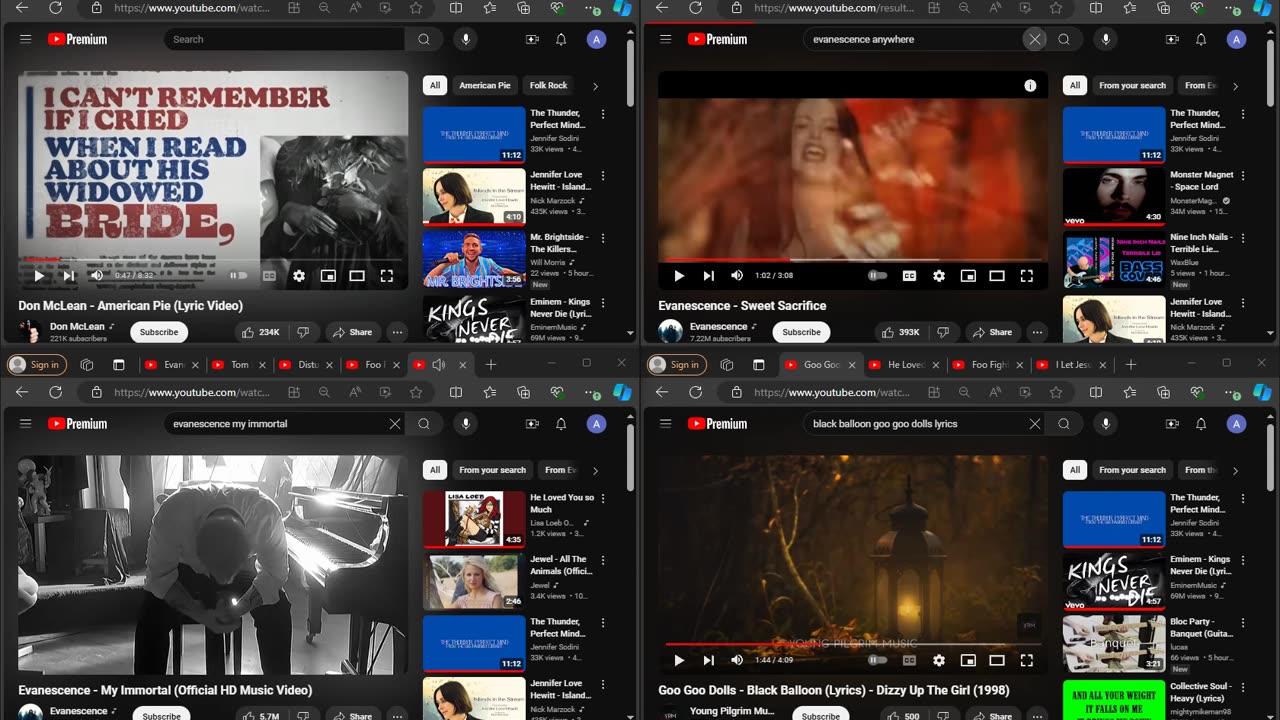This screenshot has height=720, width=1280.
Task: Click voice search microphone in American Pie window
Action: [465, 39]
